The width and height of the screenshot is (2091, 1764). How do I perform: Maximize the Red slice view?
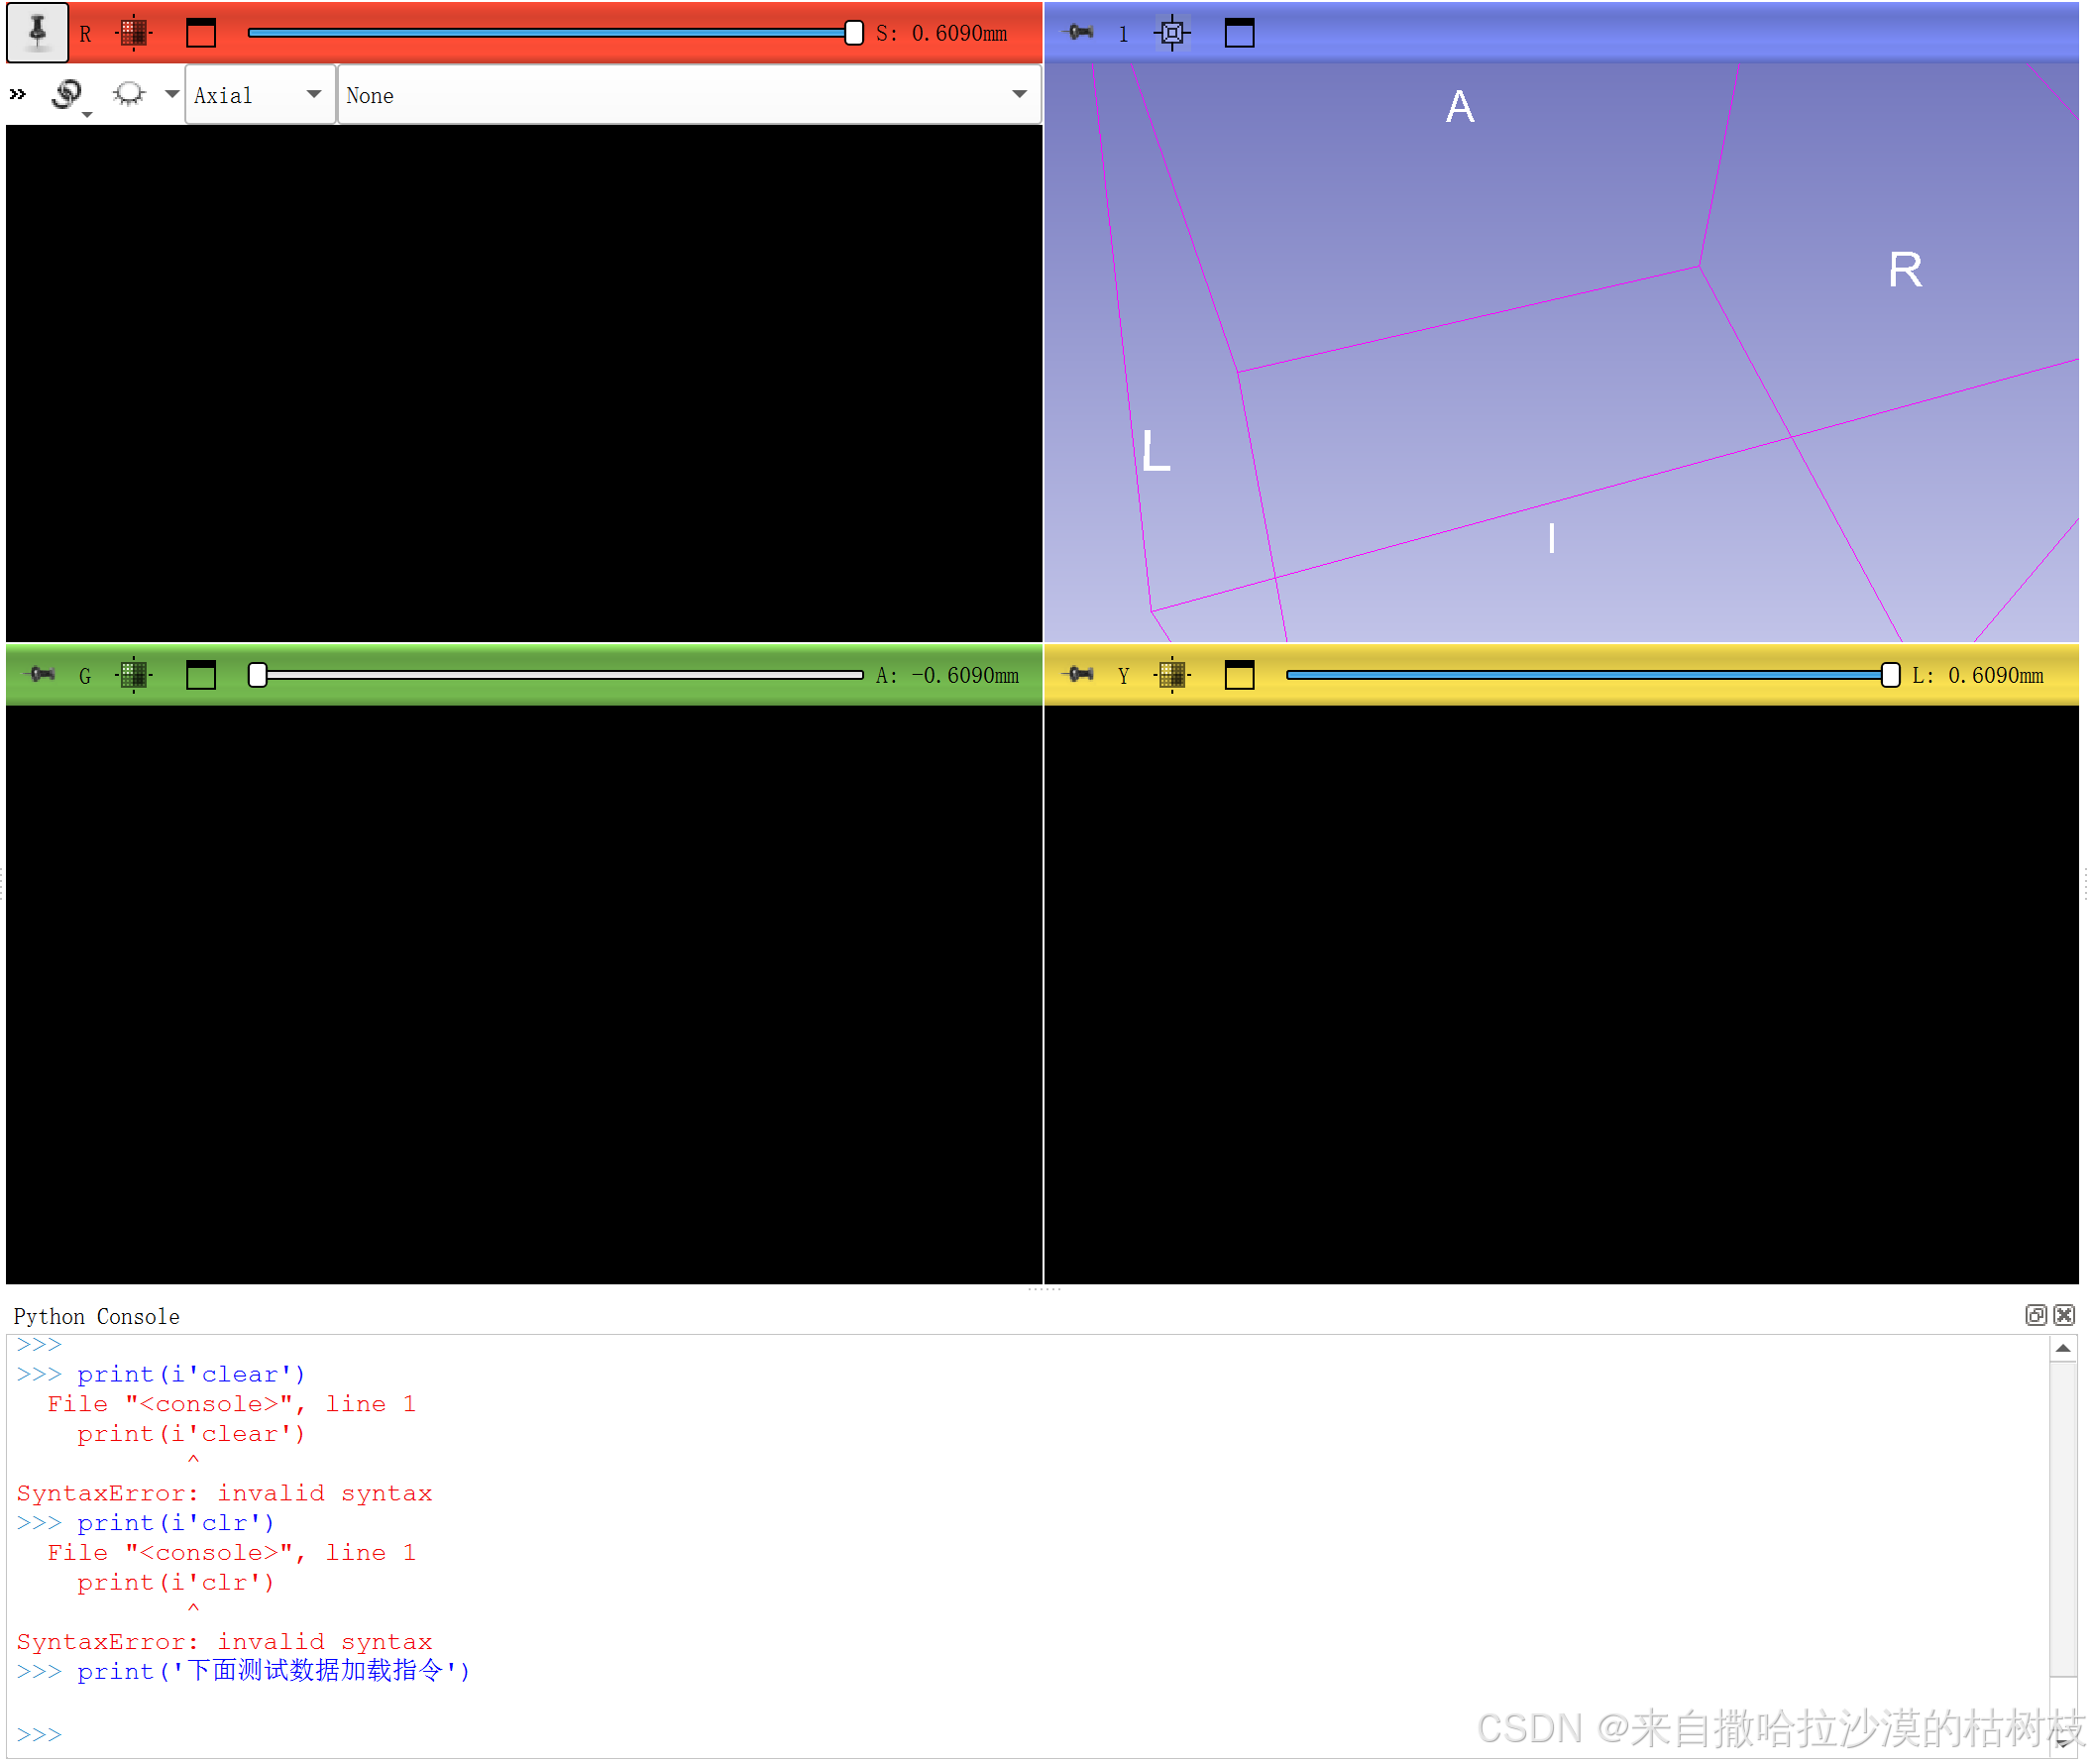201,33
